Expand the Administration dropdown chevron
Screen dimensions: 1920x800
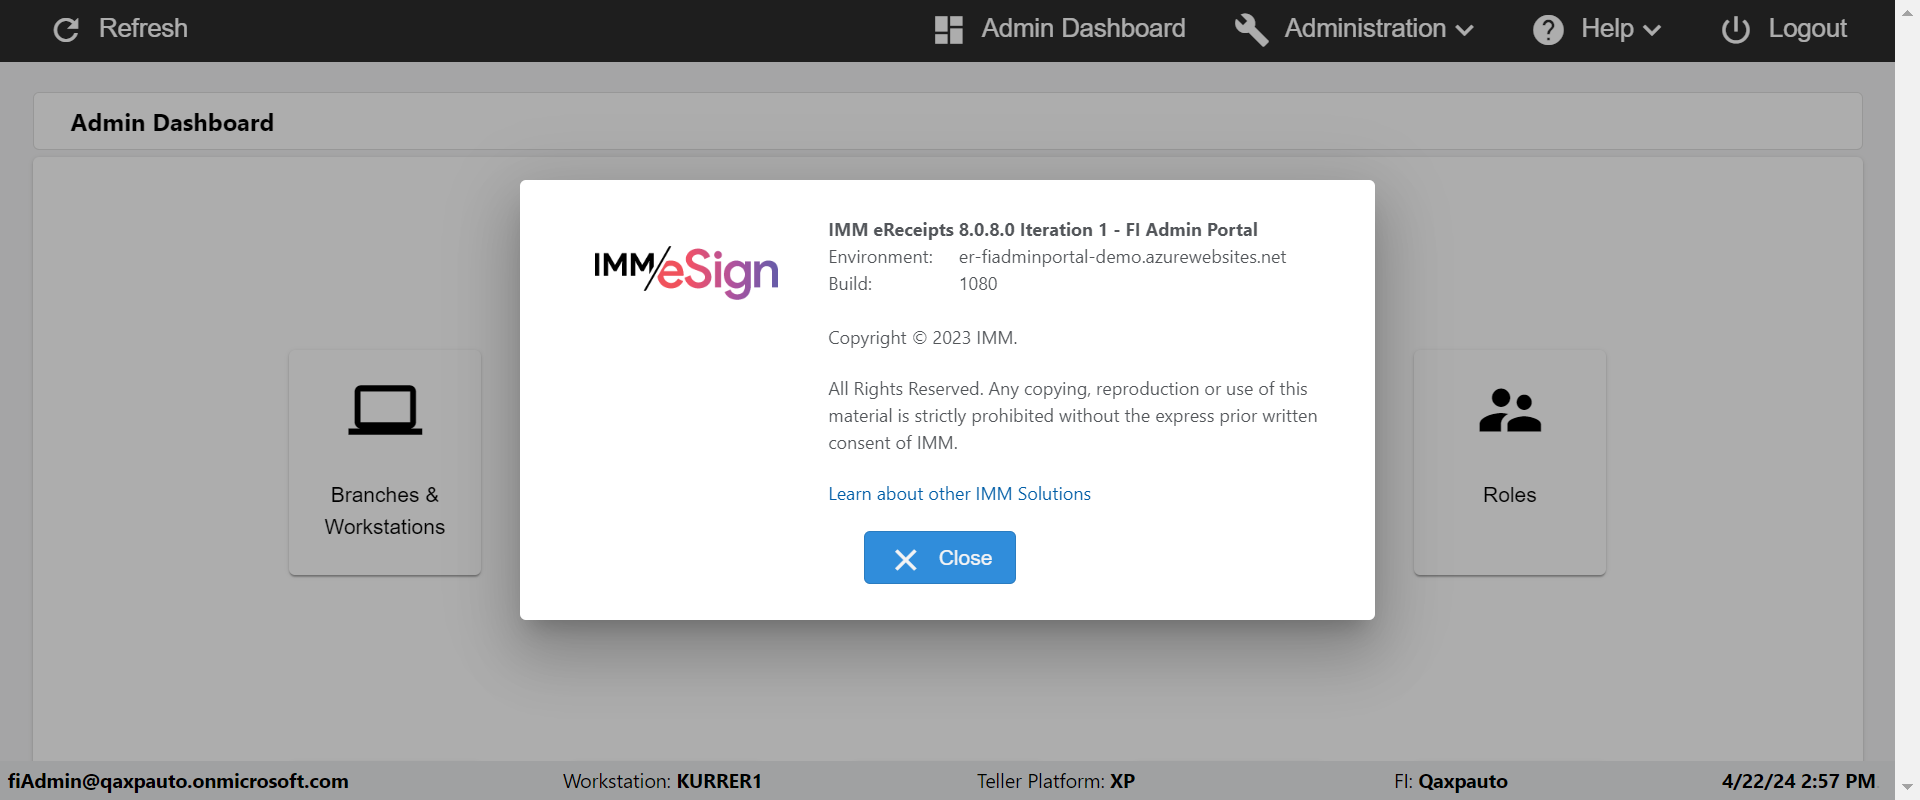(x=1465, y=31)
